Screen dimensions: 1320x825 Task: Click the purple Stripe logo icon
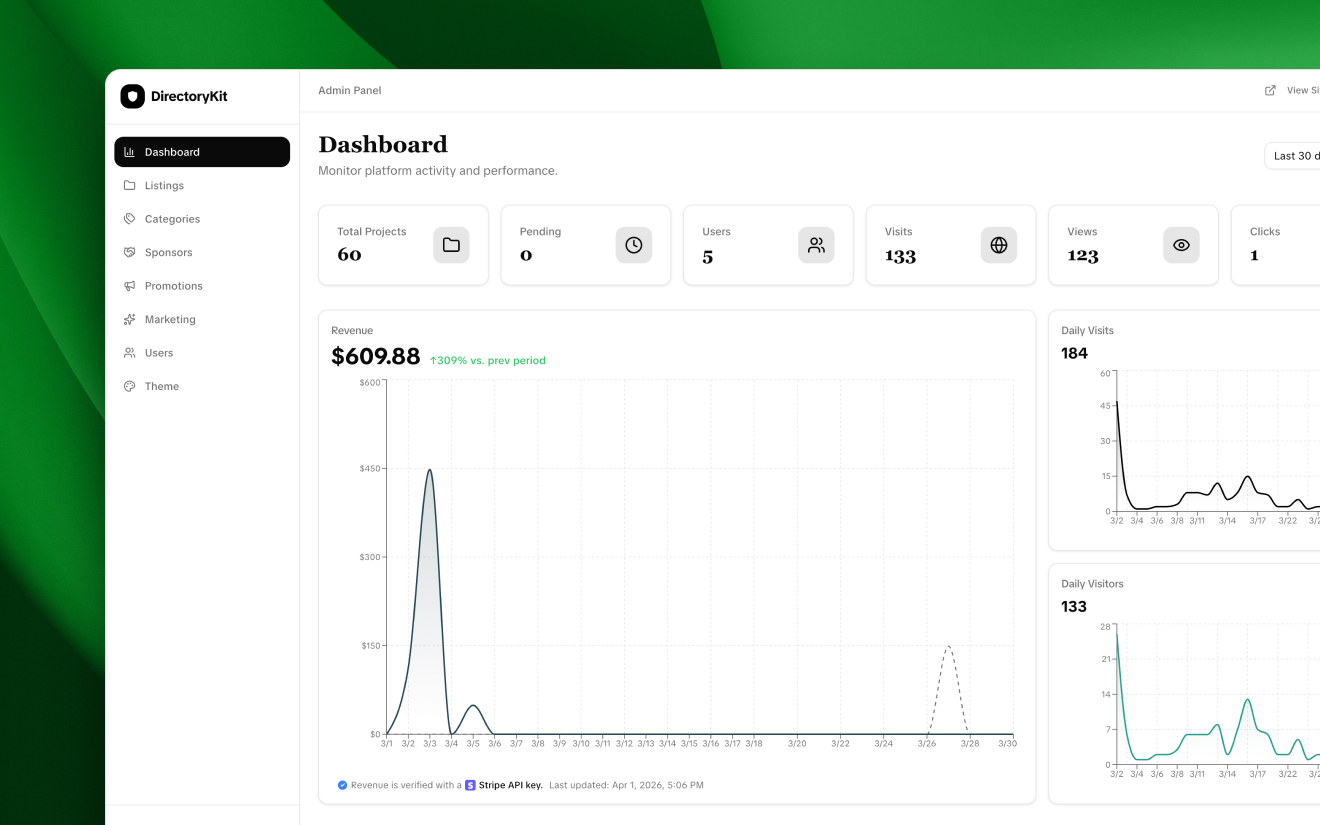point(470,785)
